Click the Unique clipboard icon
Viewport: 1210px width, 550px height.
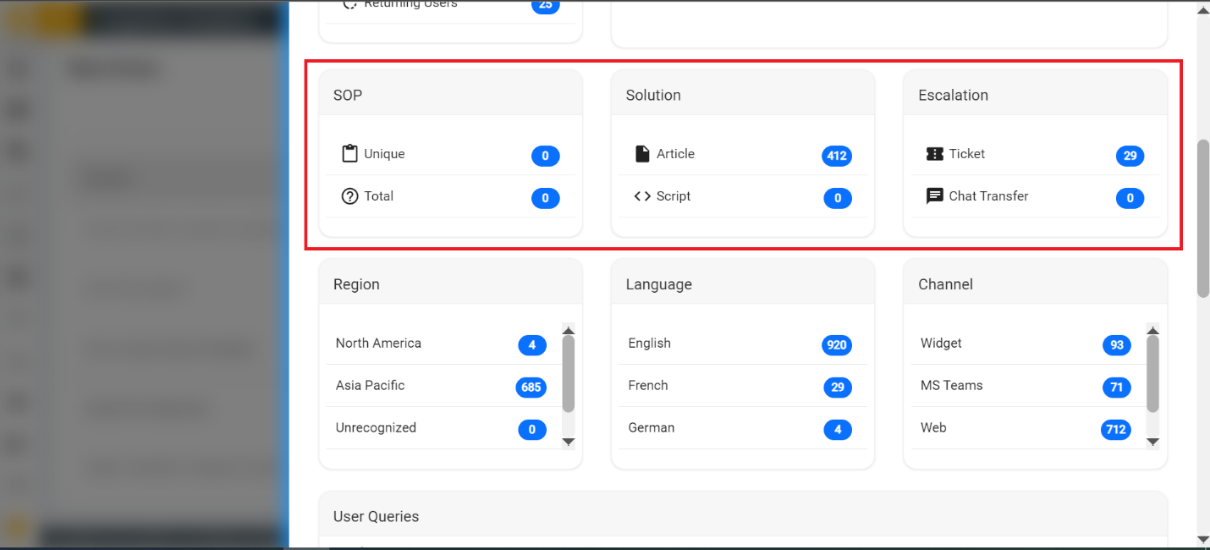click(x=349, y=154)
